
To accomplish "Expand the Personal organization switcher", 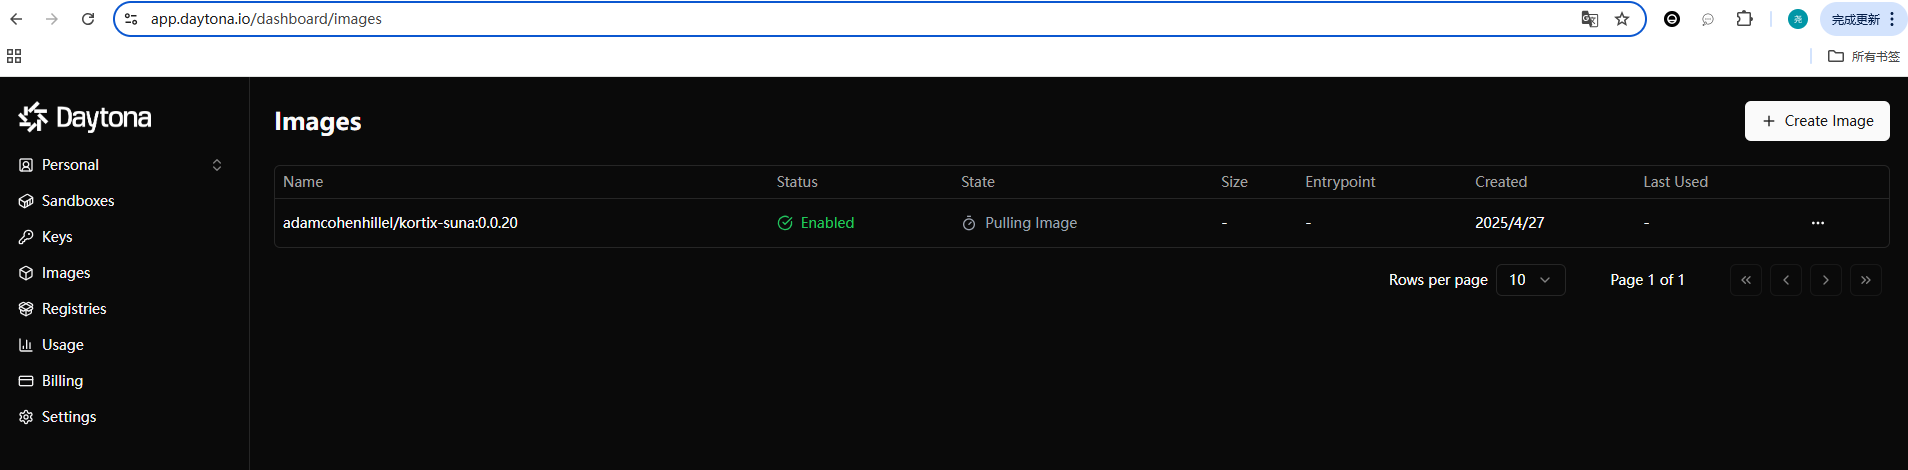I will click(120, 165).
